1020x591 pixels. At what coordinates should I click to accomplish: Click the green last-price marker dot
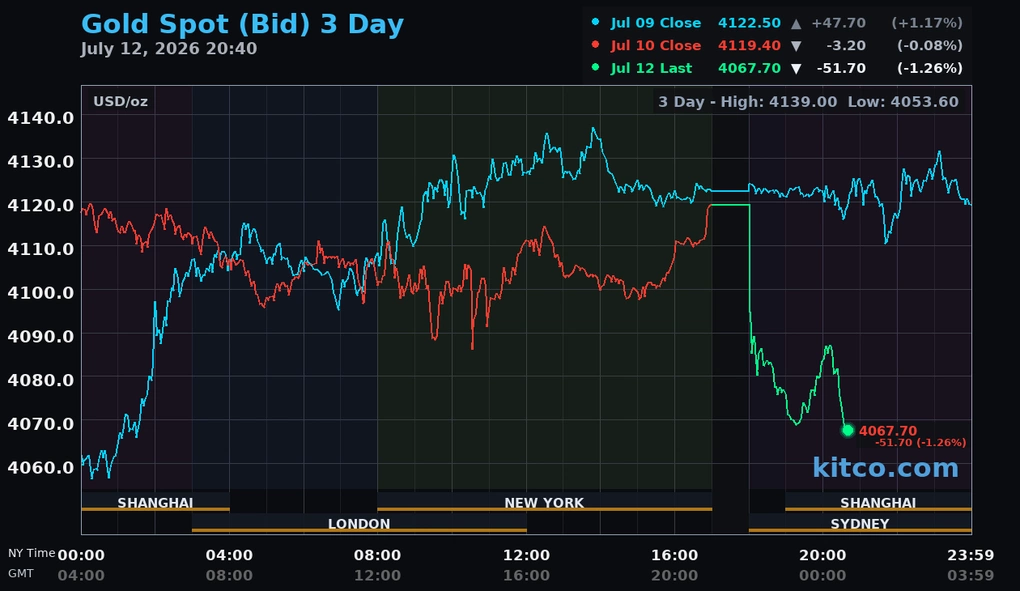848,430
